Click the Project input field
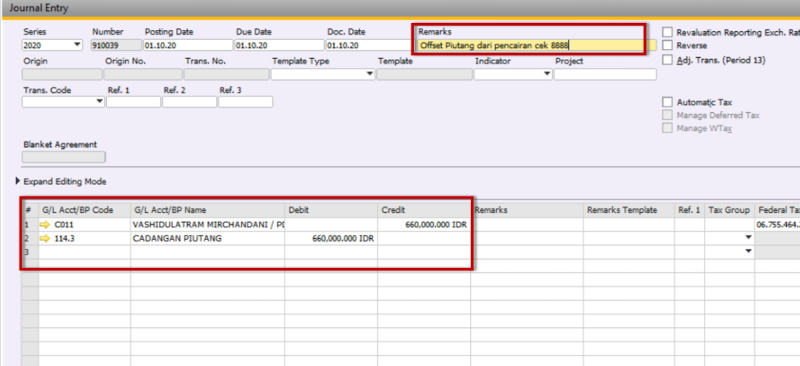This screenshot has height=366, width=800. point(605,75)
